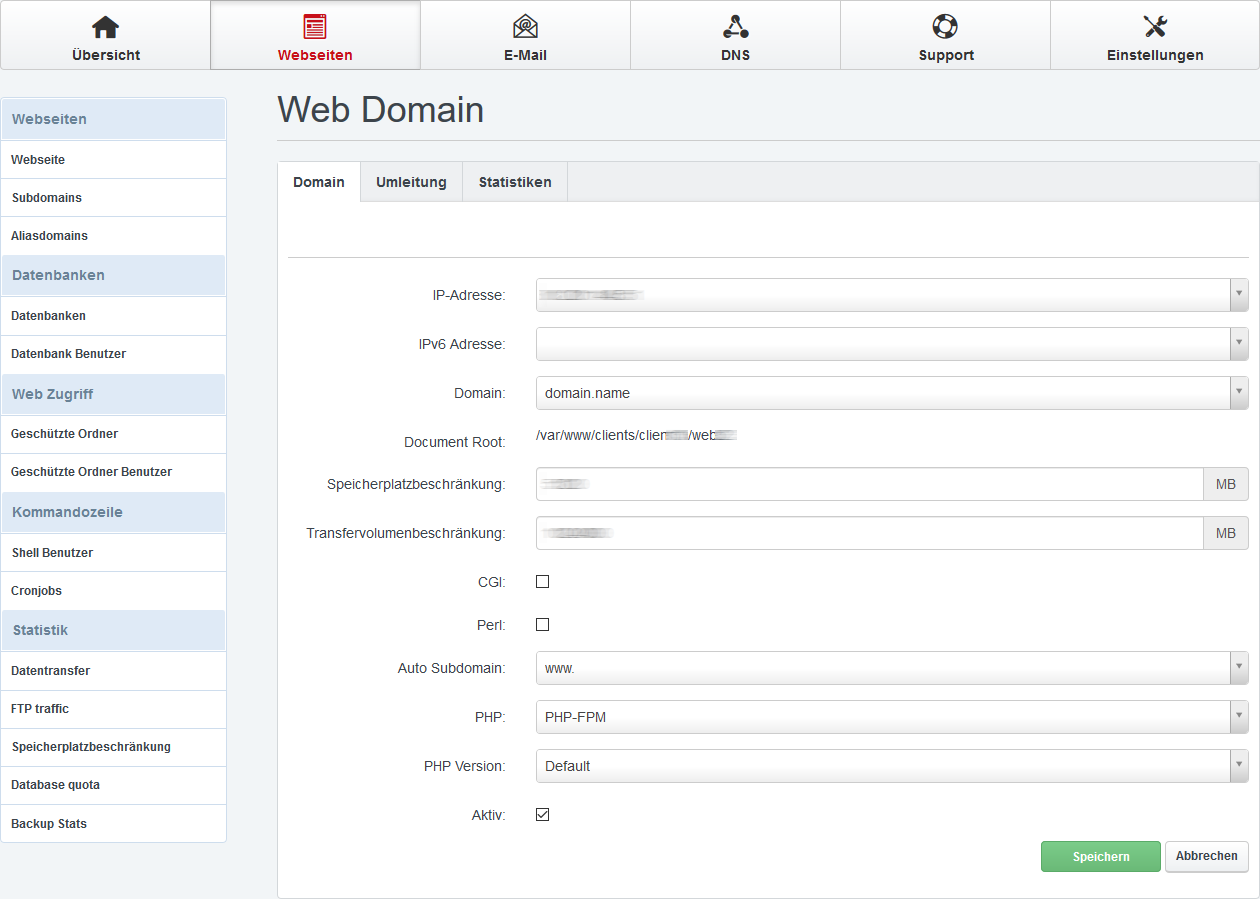Open Support using the globe icon
Screen dimensions: 1260x899
(x=945, y=26)
